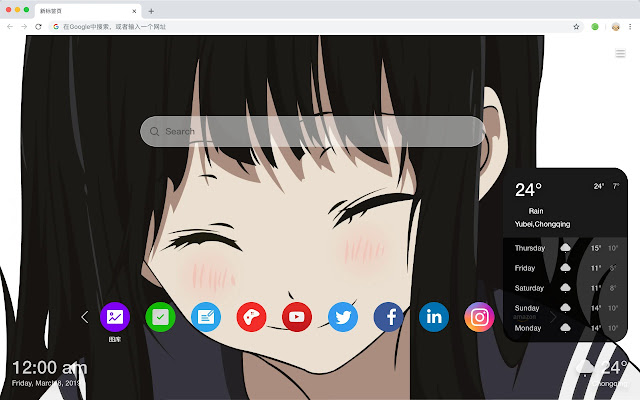Open the Facebook shortcut icon
This screenshot has height=400, width=640.
(x=388, y=317)
